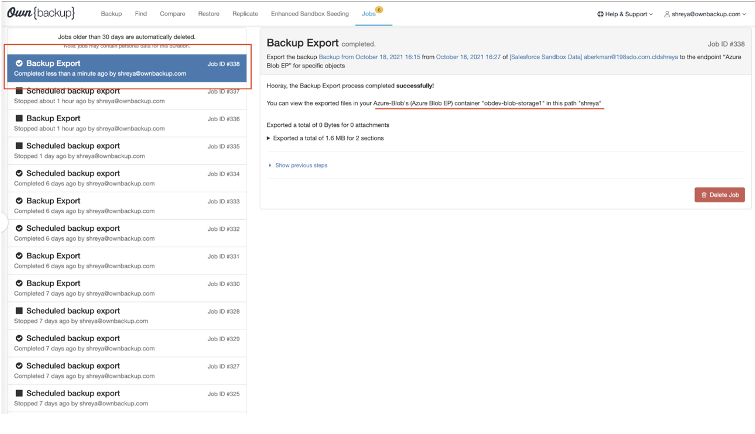The height and width of the screenshot is (434, 755).
Task: Go to the Backup menu
Action: (111, 13)
